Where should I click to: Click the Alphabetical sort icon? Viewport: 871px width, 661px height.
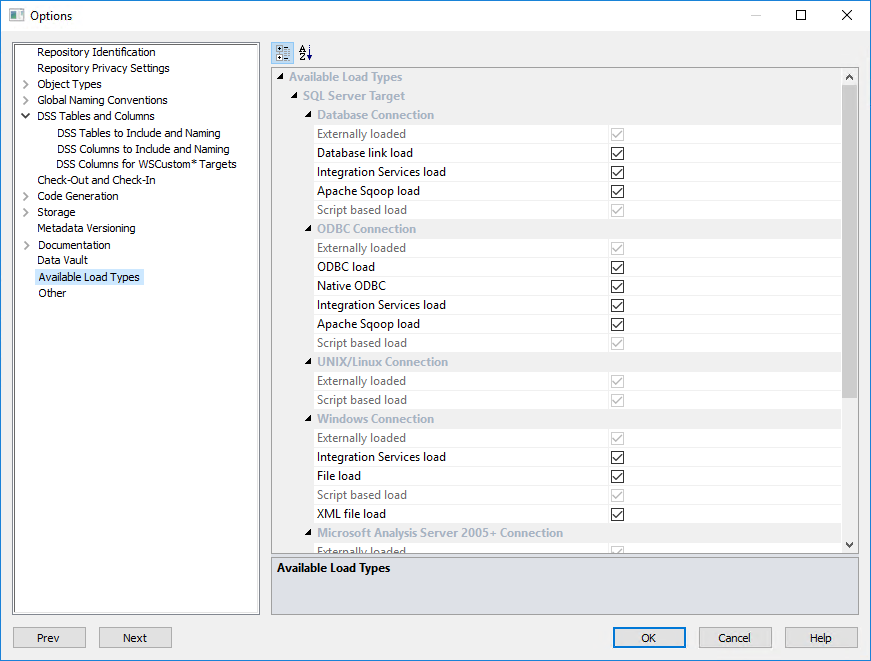(x=306, y=53)
